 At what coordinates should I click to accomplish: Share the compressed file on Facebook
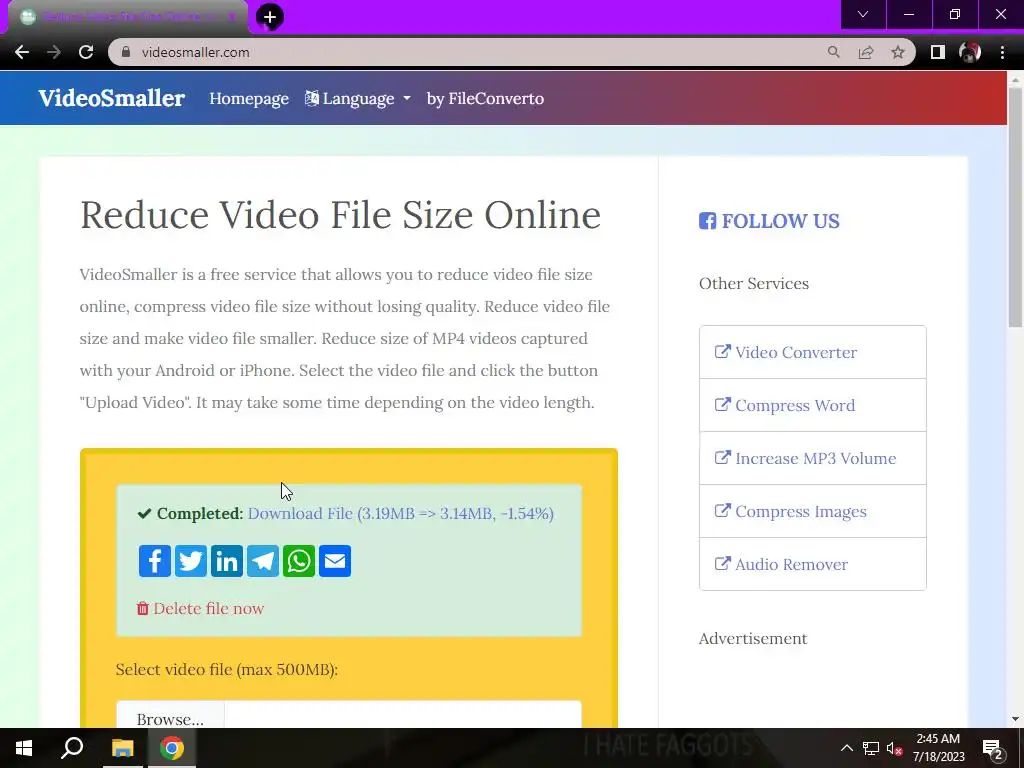click(x=155, y=561)
